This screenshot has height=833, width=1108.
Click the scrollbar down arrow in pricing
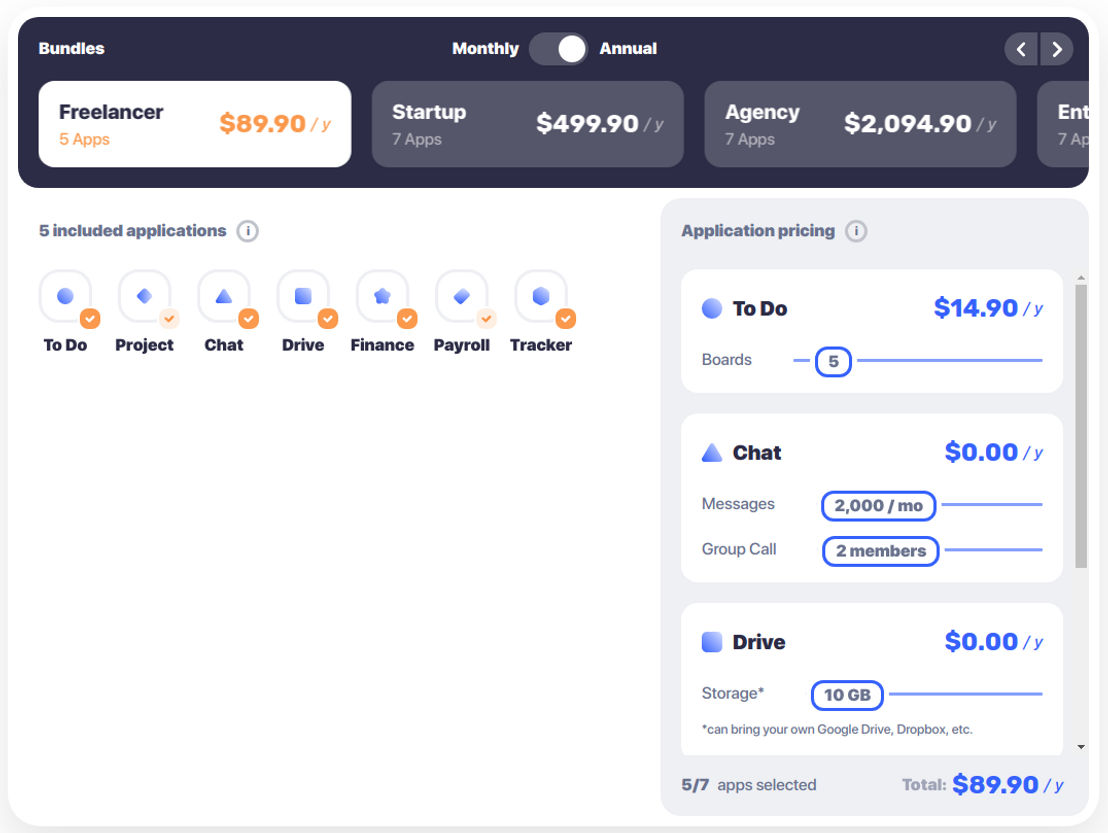(1081, 747)
